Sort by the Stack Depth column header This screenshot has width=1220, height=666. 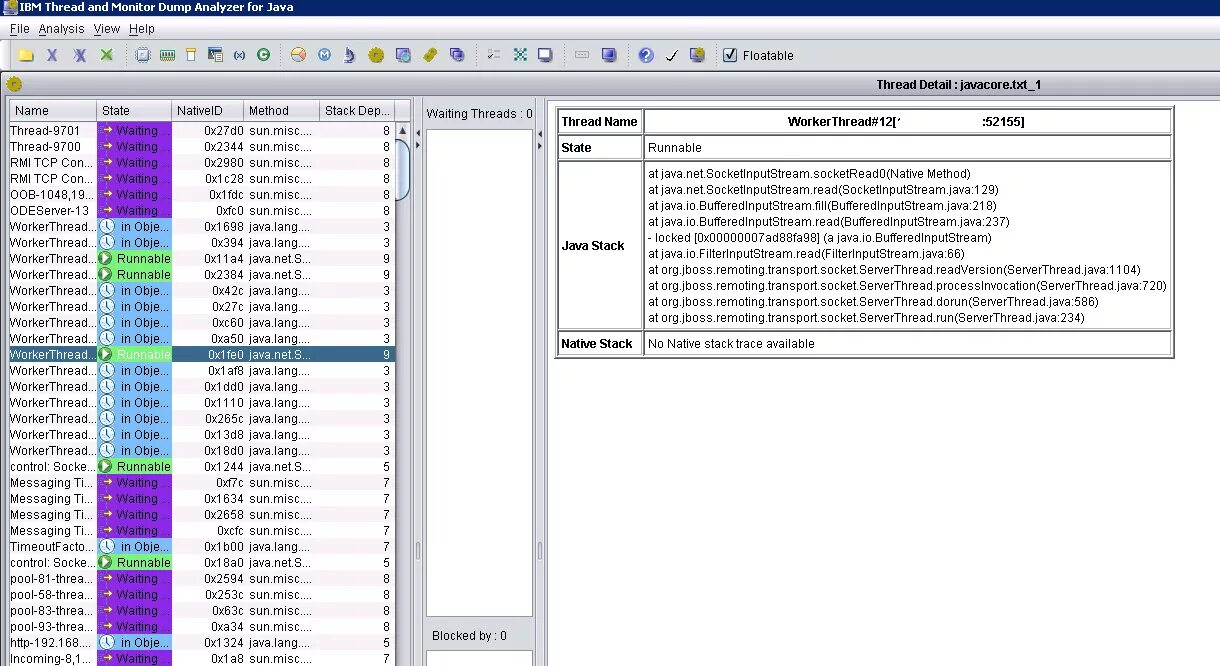[x=357, y=111]
